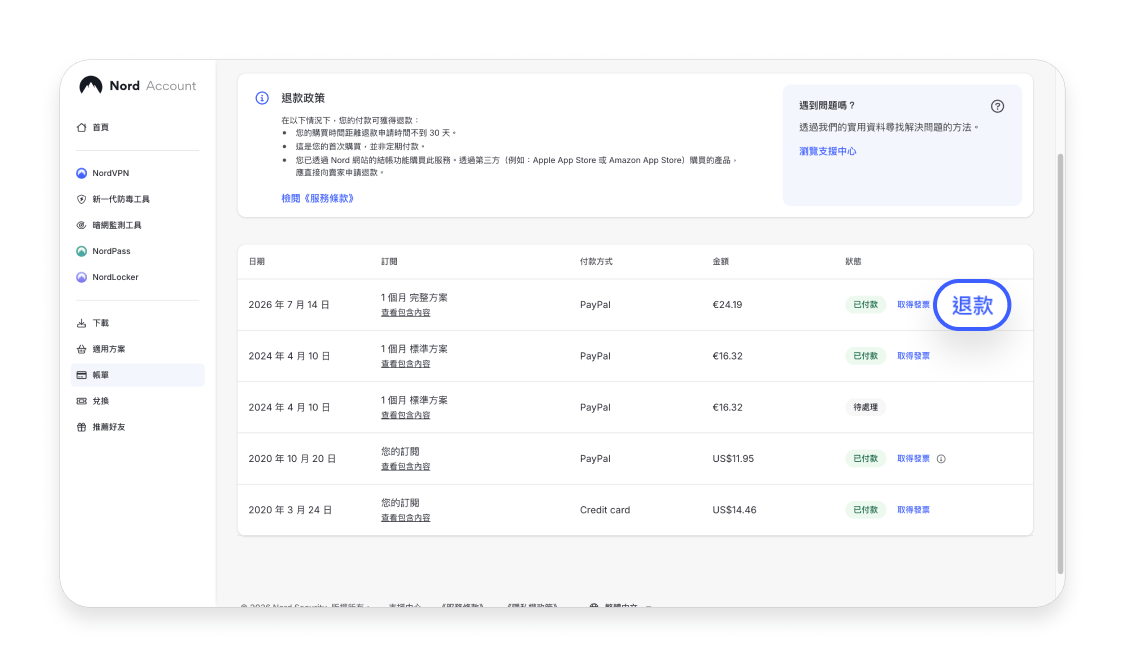View 查看包含內容 for 1 個月 完整方案
The height and width of the screenshot is (663, 1125).
(405, 313)
